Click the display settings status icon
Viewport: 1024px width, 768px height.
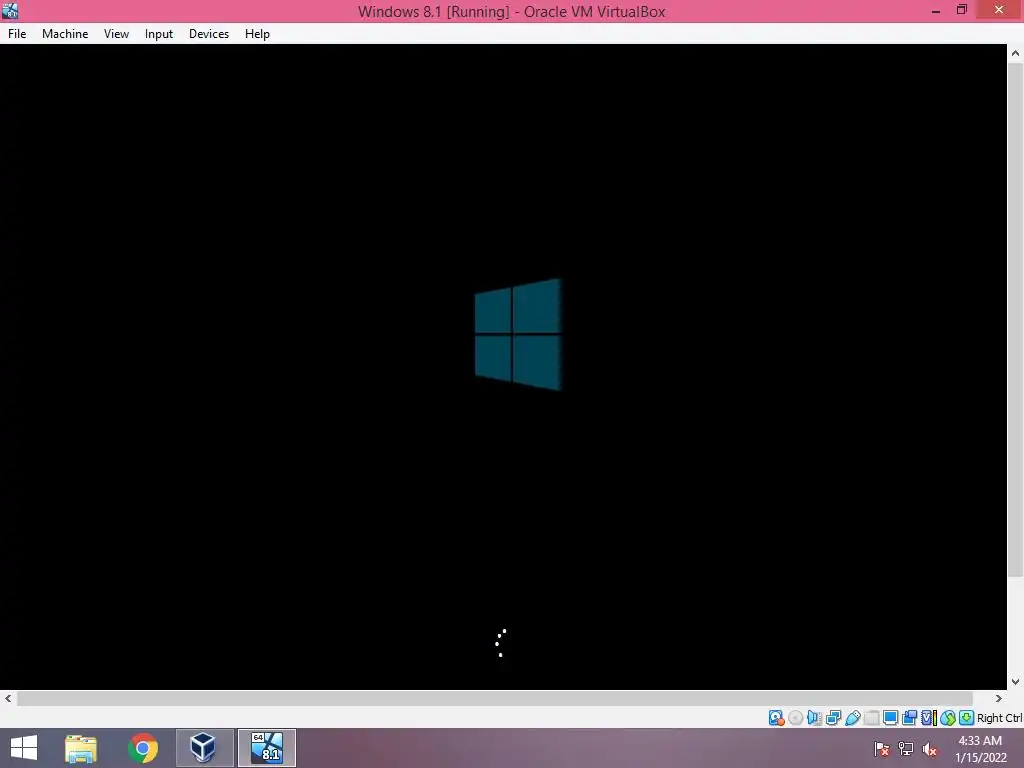point(890,718)
